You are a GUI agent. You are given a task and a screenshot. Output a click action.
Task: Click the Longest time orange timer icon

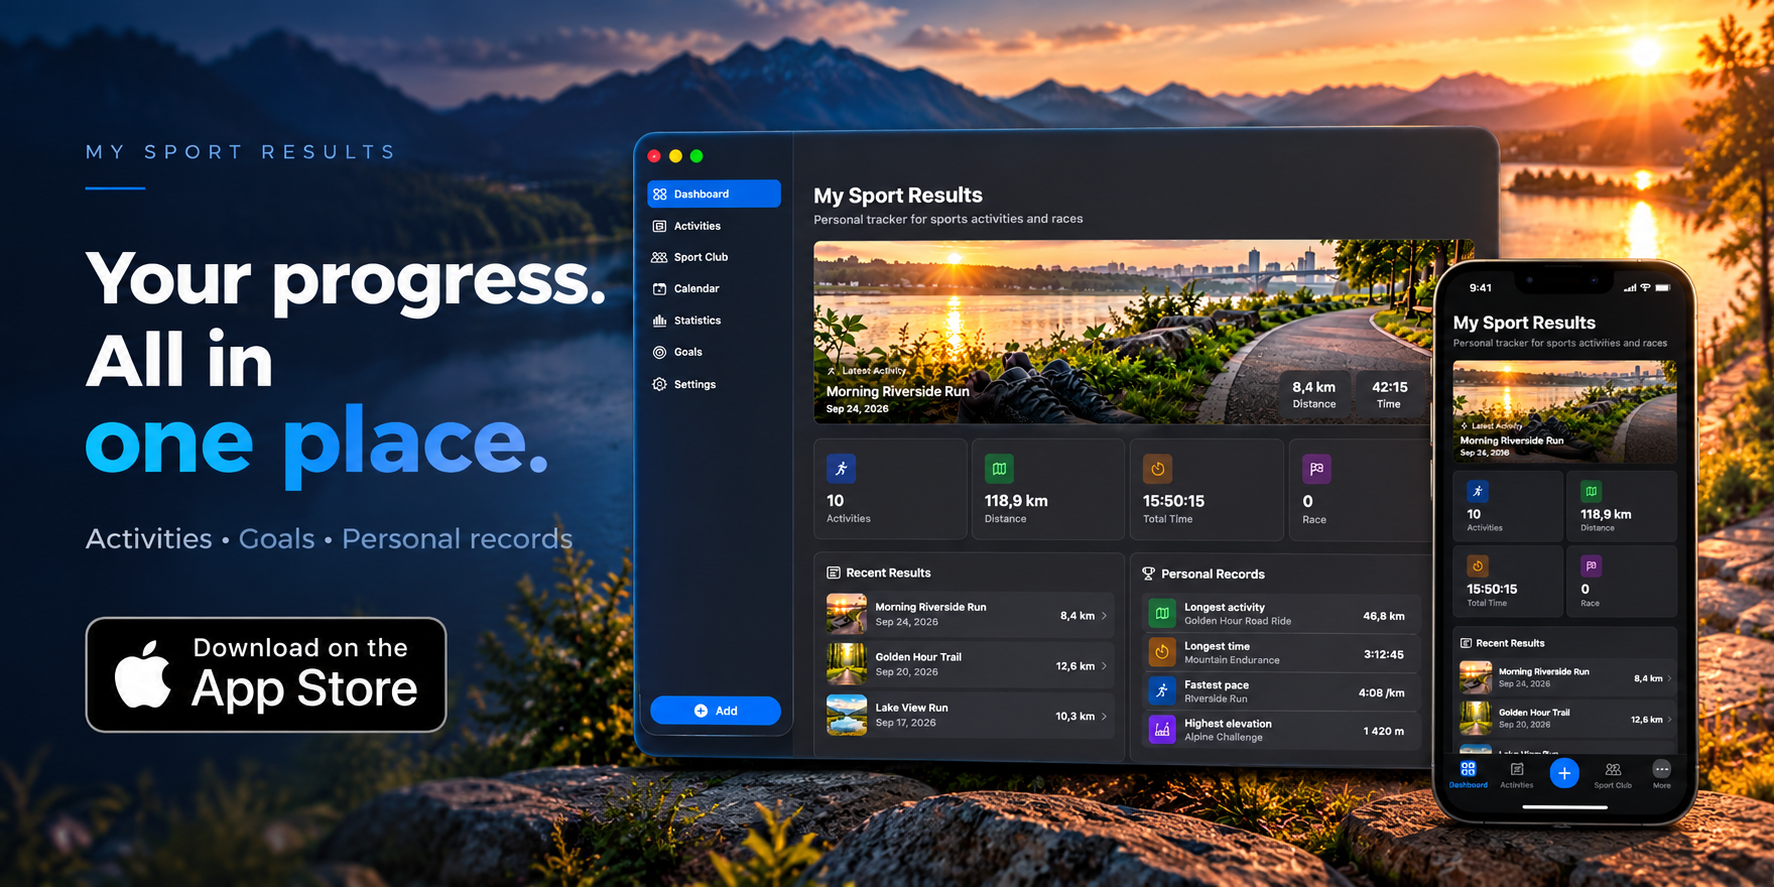[x=1162, y=652]
